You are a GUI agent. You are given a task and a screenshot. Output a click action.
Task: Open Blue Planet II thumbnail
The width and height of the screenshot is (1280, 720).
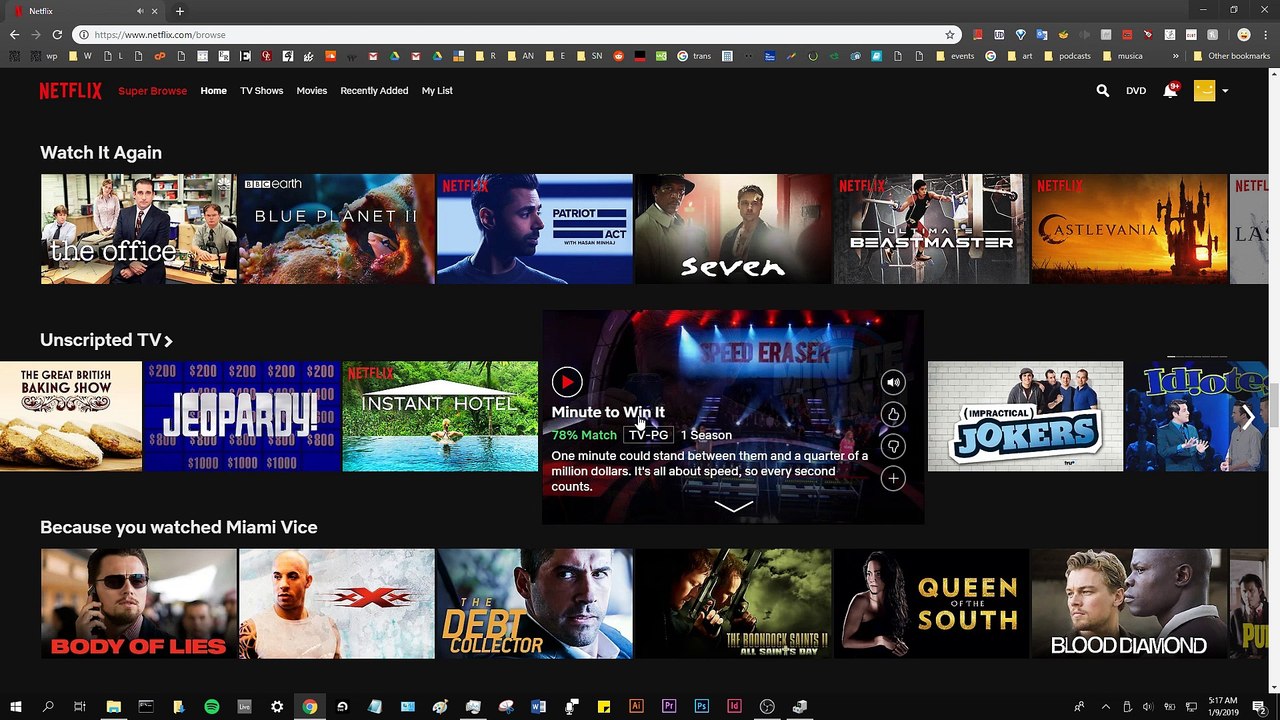[336, 229]
